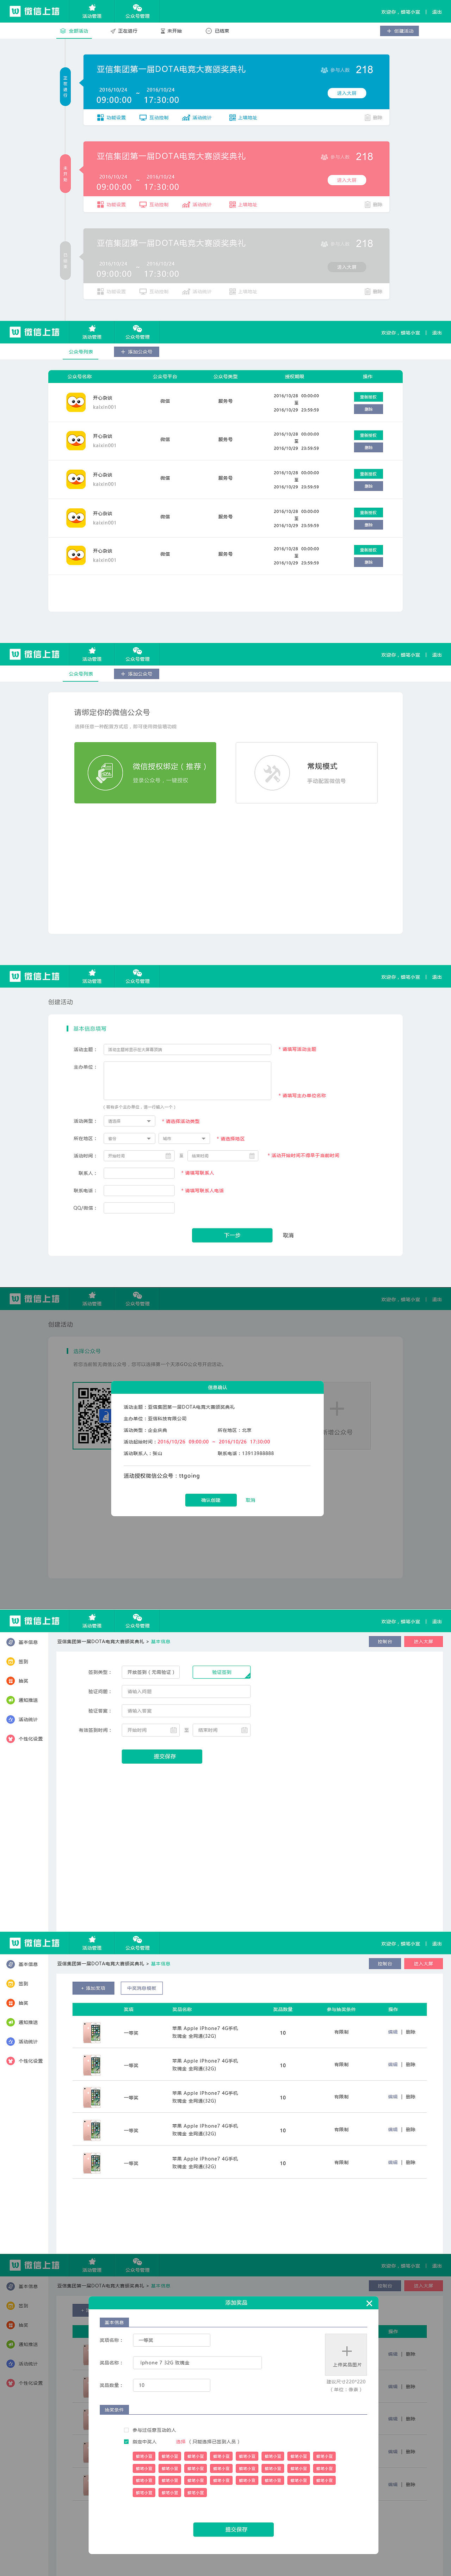Image resolution: width=451 pixels, height=2576 pixels.
Task: Click 添加奖项 button on prize list
Action: [x=93, y=1988]
